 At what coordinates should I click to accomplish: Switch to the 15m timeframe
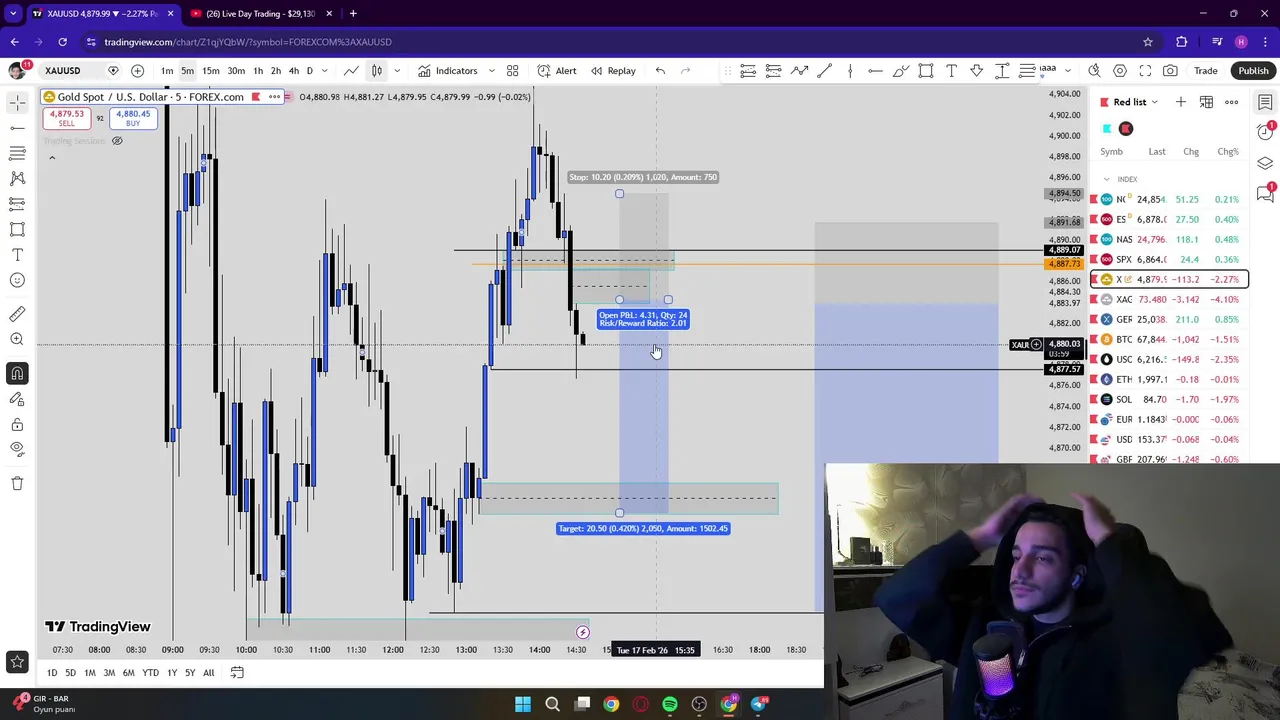tap(211, 71)
